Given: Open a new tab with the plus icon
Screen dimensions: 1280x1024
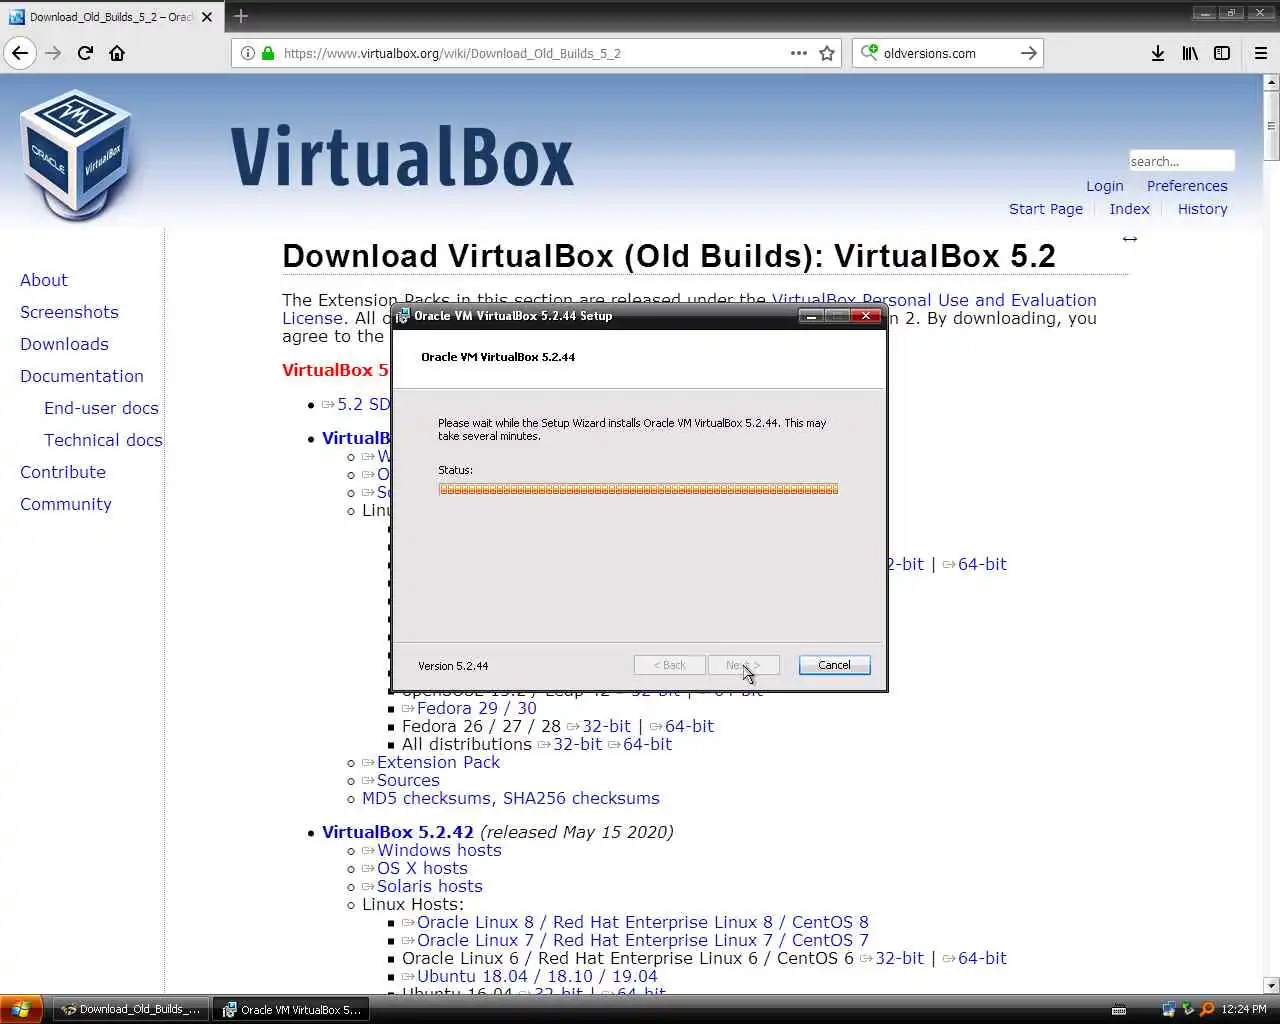Looking at the screenshot, I should 241,16.
